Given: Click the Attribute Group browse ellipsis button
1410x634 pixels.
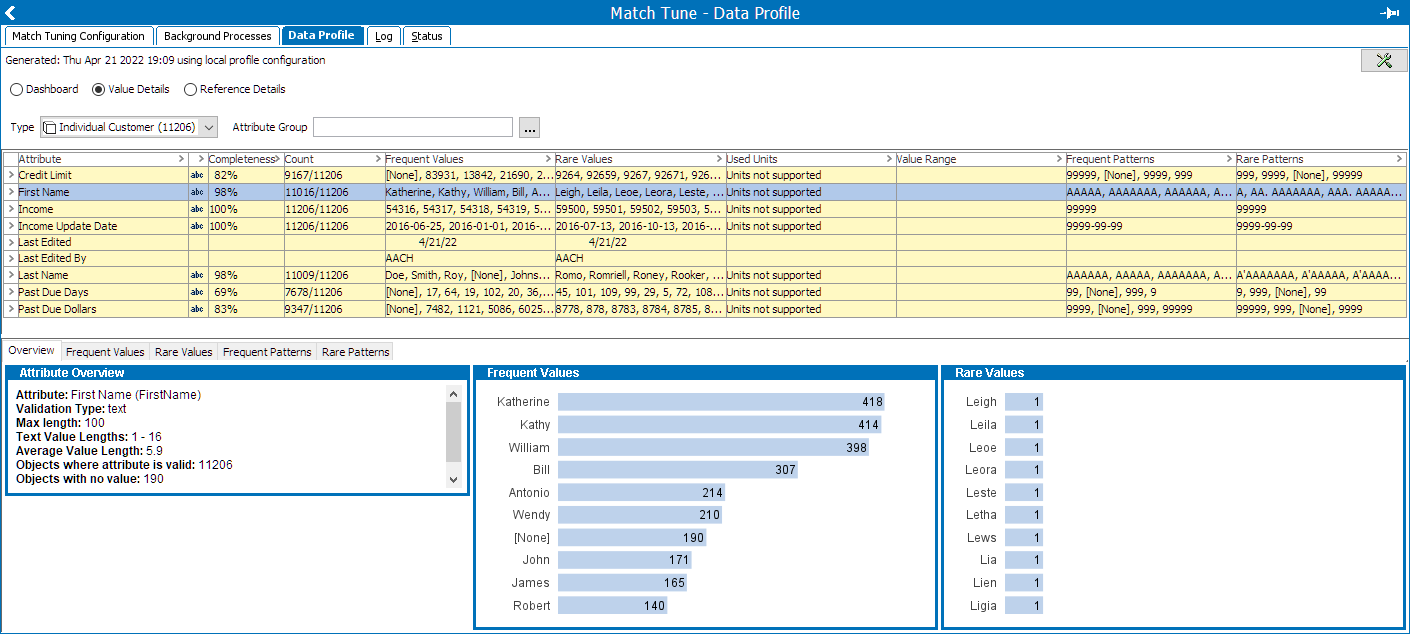Looking at the screenshot, I should [x=530, y=127].
